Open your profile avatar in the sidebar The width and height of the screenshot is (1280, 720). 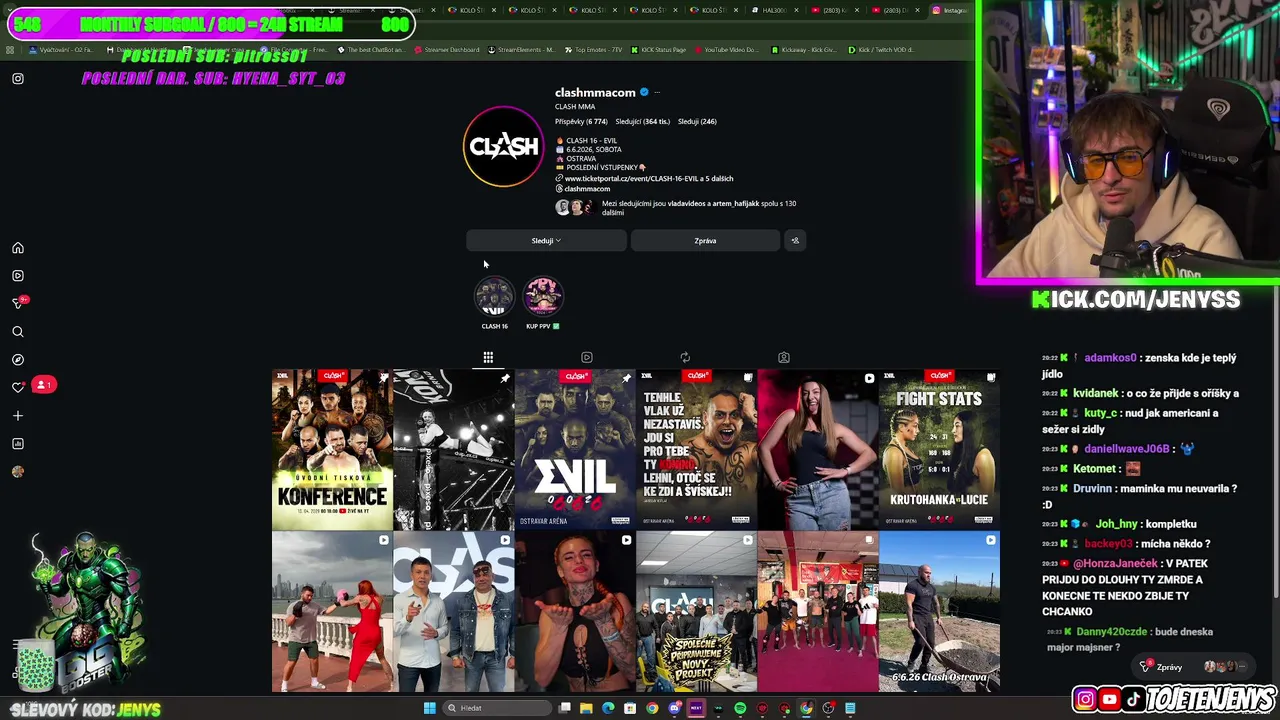18,471
